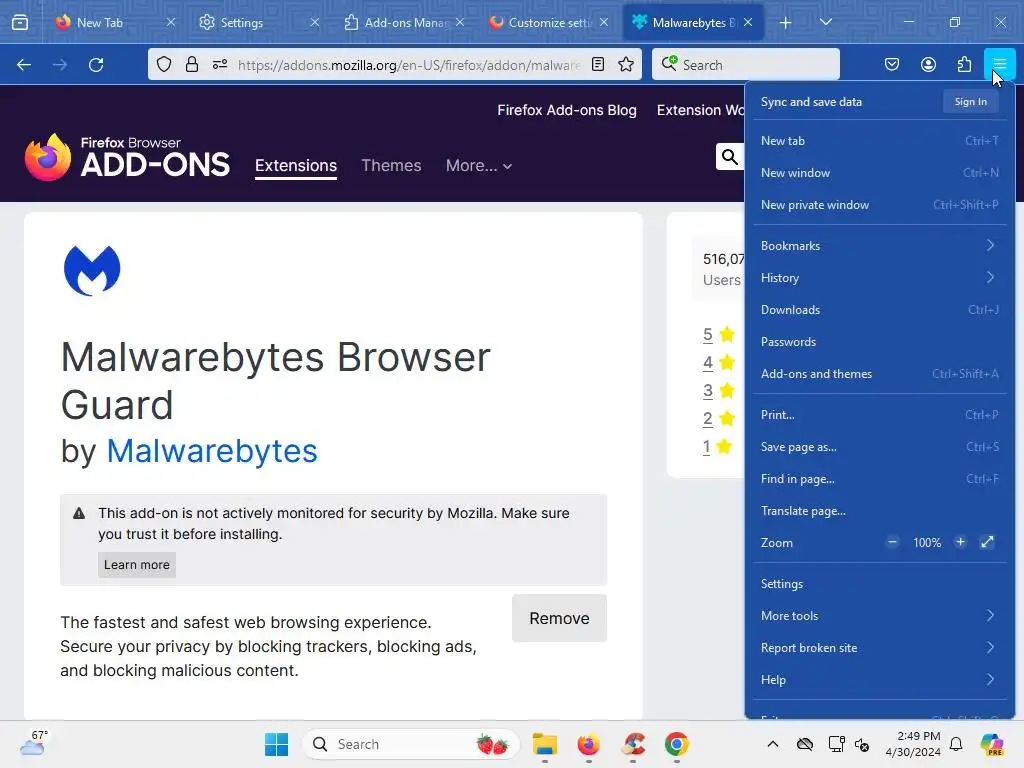Viewport: 1024px width, 768px height.
Task: Open weather widget showing 67°
Action: (x=33, y=743)
